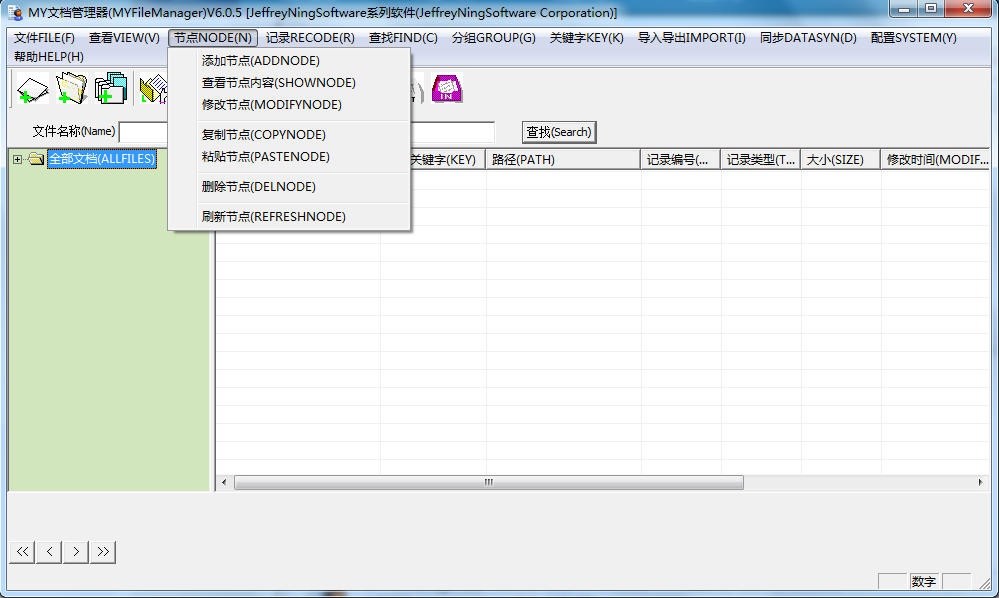Screen dimensions: 999x598
Task: Click the app icon in the title bar
Action: click(15, 13)
